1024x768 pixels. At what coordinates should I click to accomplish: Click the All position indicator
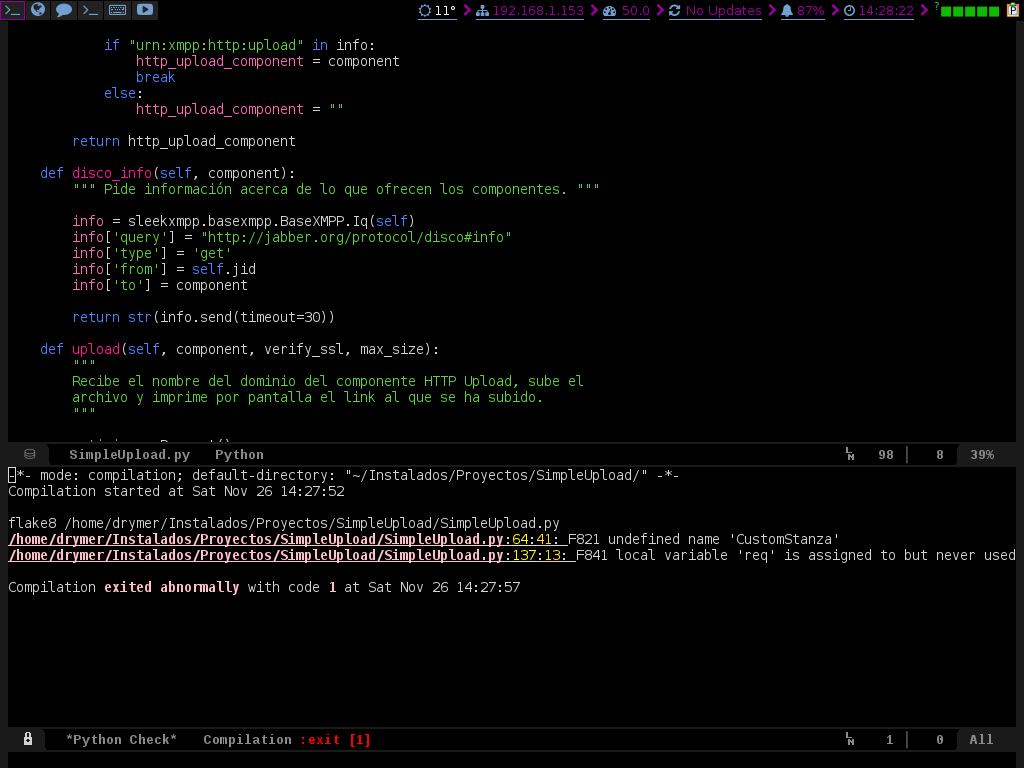981,739
